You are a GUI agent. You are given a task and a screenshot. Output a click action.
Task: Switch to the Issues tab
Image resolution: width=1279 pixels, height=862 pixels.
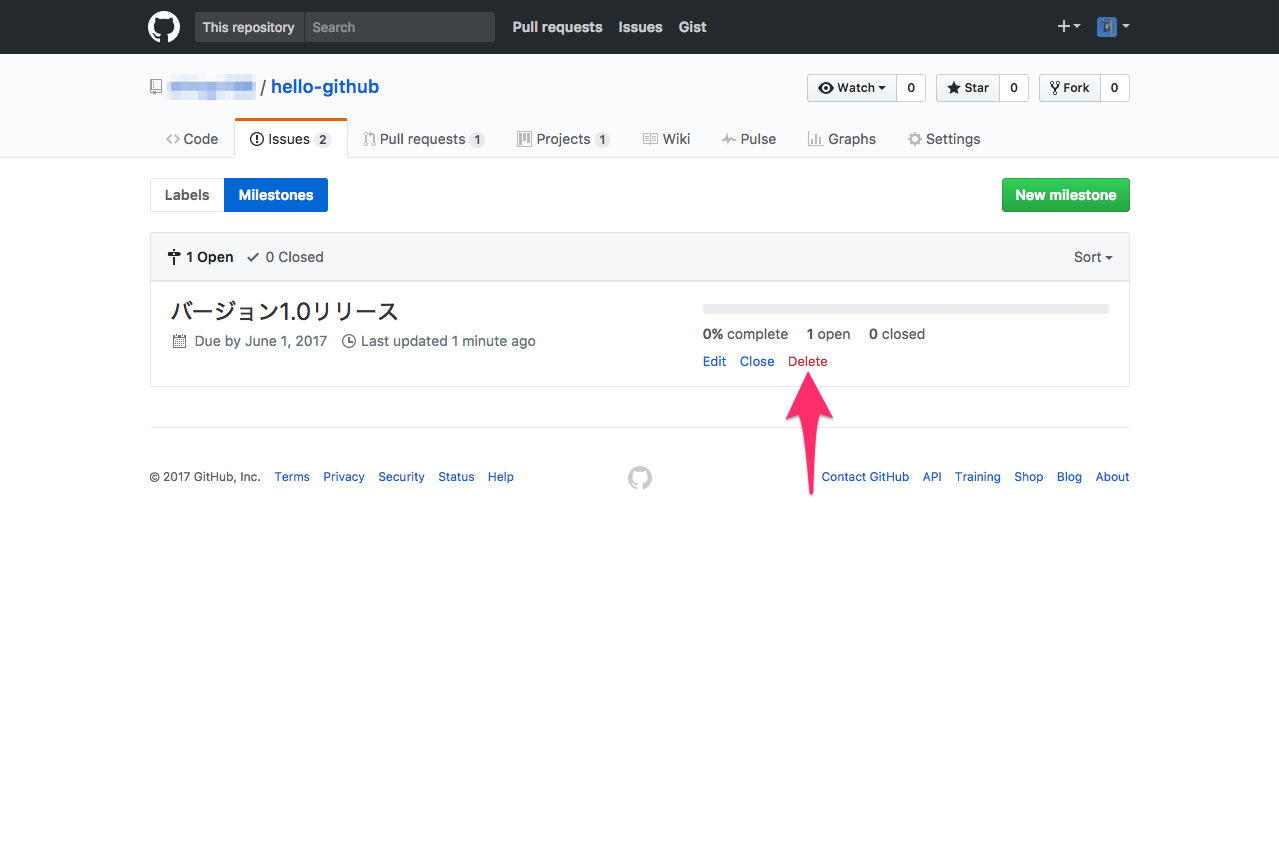287,138
